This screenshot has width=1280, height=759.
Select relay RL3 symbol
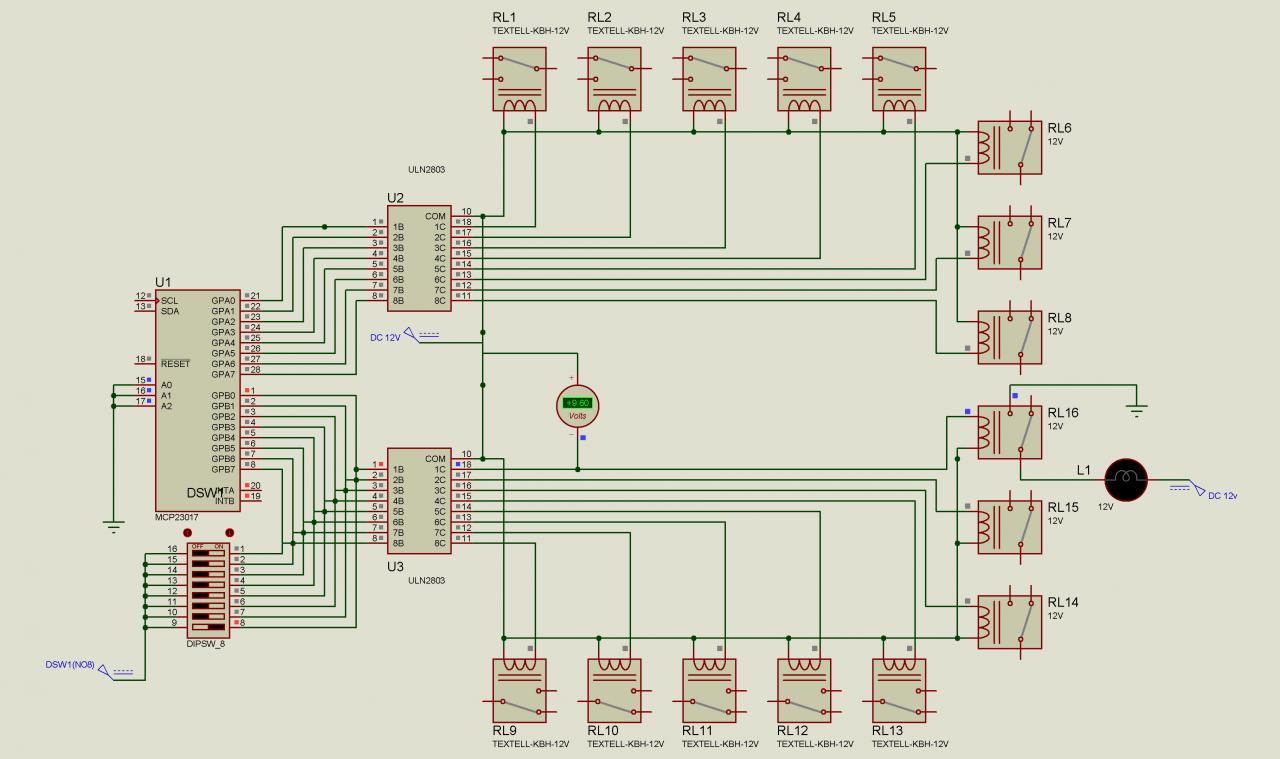point(710,79)
